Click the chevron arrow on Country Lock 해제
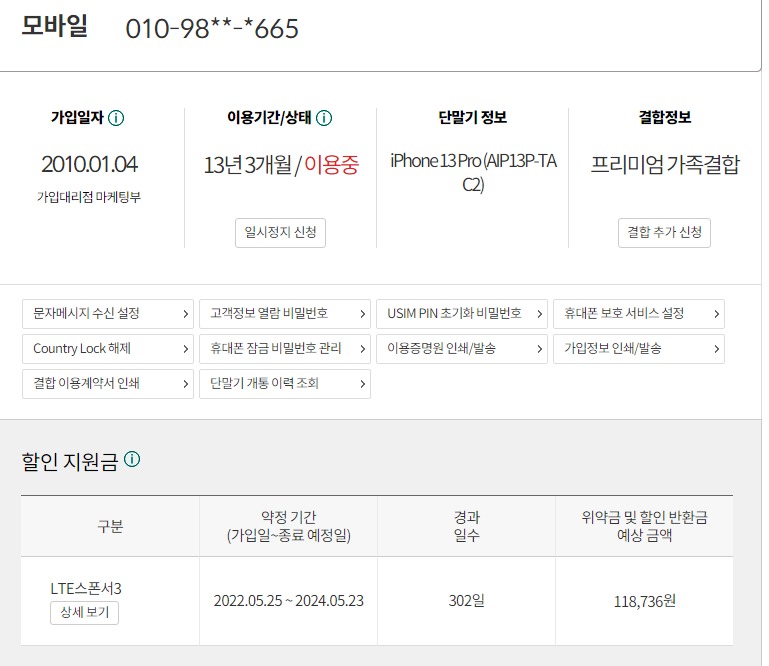769x666 pixels. [x=185, y=349]
